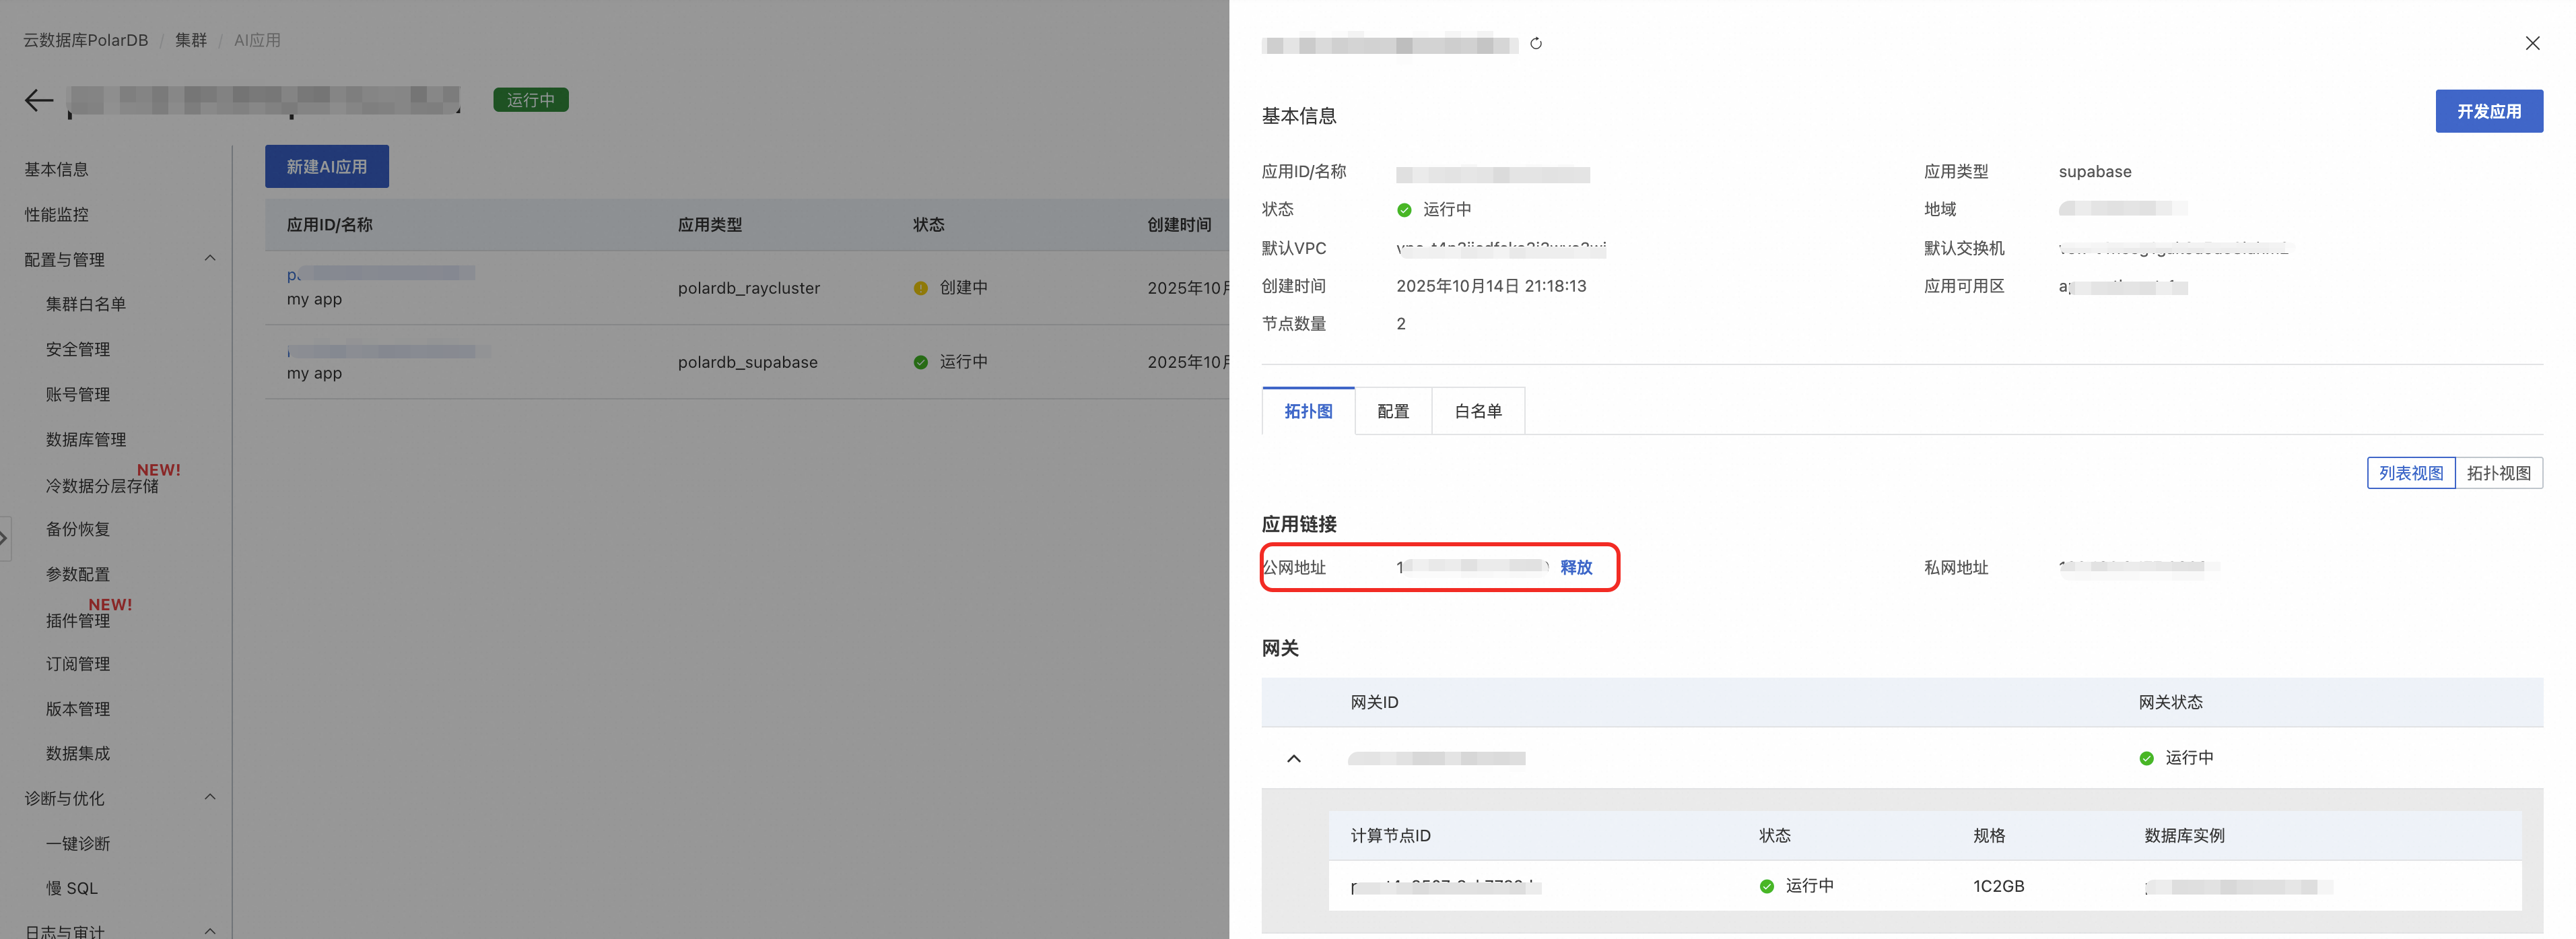The height and width of the screenshot is (939, 2576).
Task: Click the 释放 link to release the public address
Action: click(1576, 567)
